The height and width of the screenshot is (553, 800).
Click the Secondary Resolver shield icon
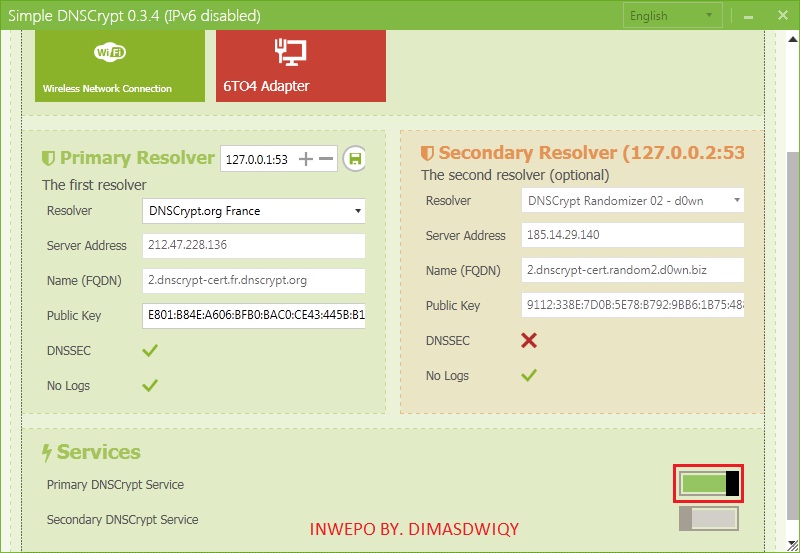coord(427,153)
